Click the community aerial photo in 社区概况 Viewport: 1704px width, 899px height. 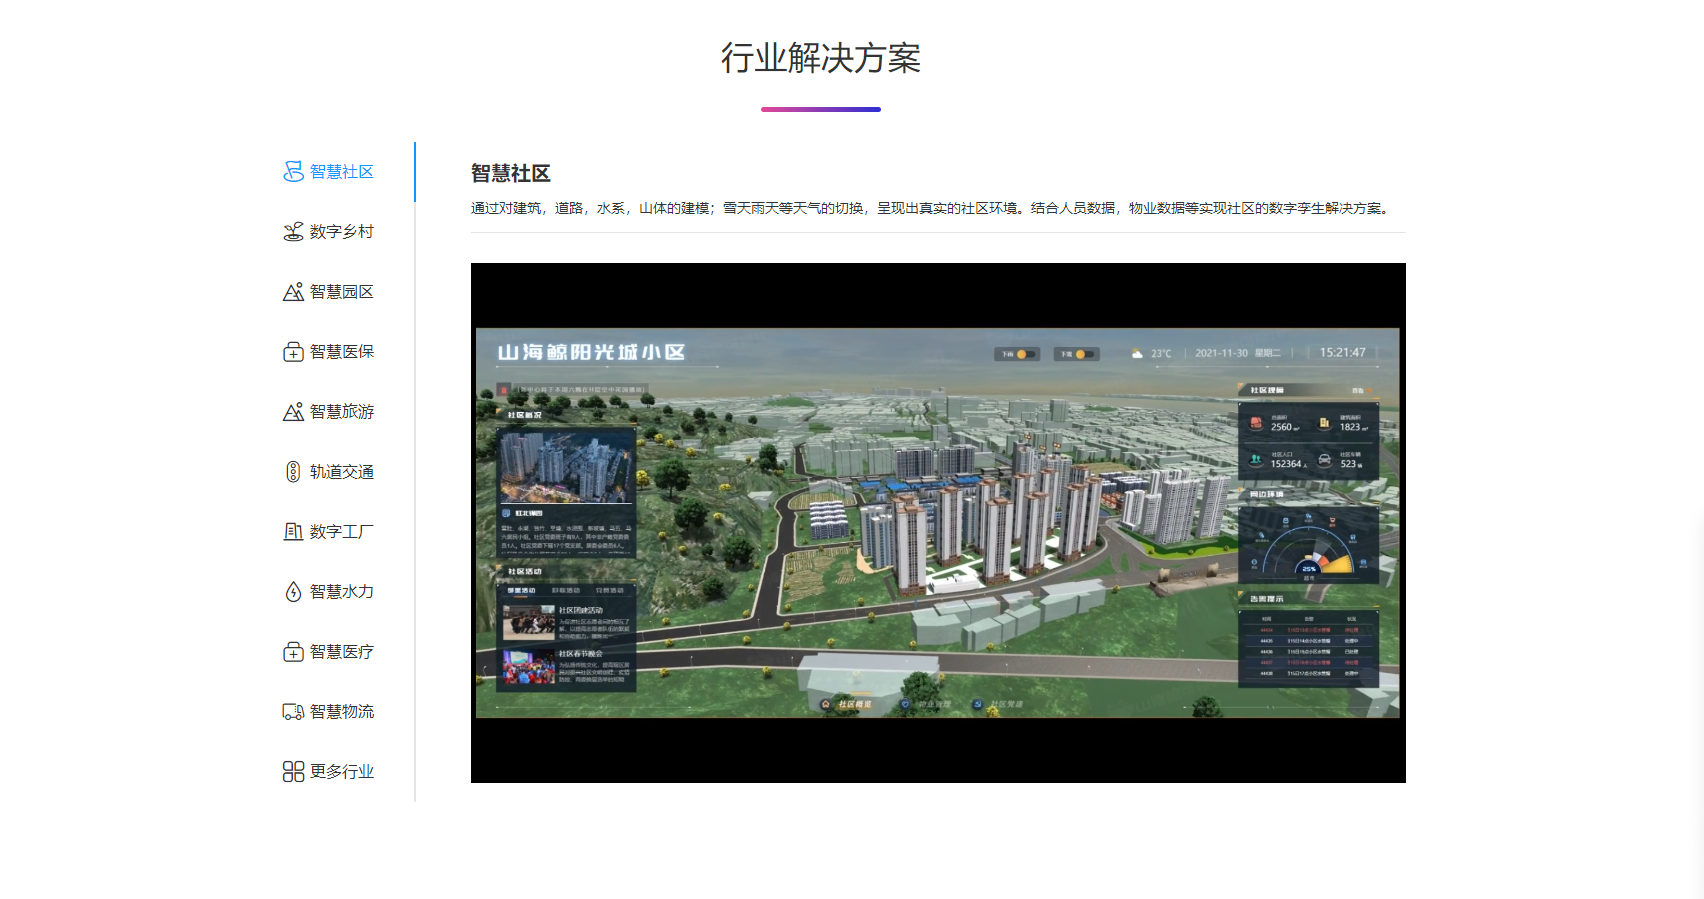coord(566,466)
